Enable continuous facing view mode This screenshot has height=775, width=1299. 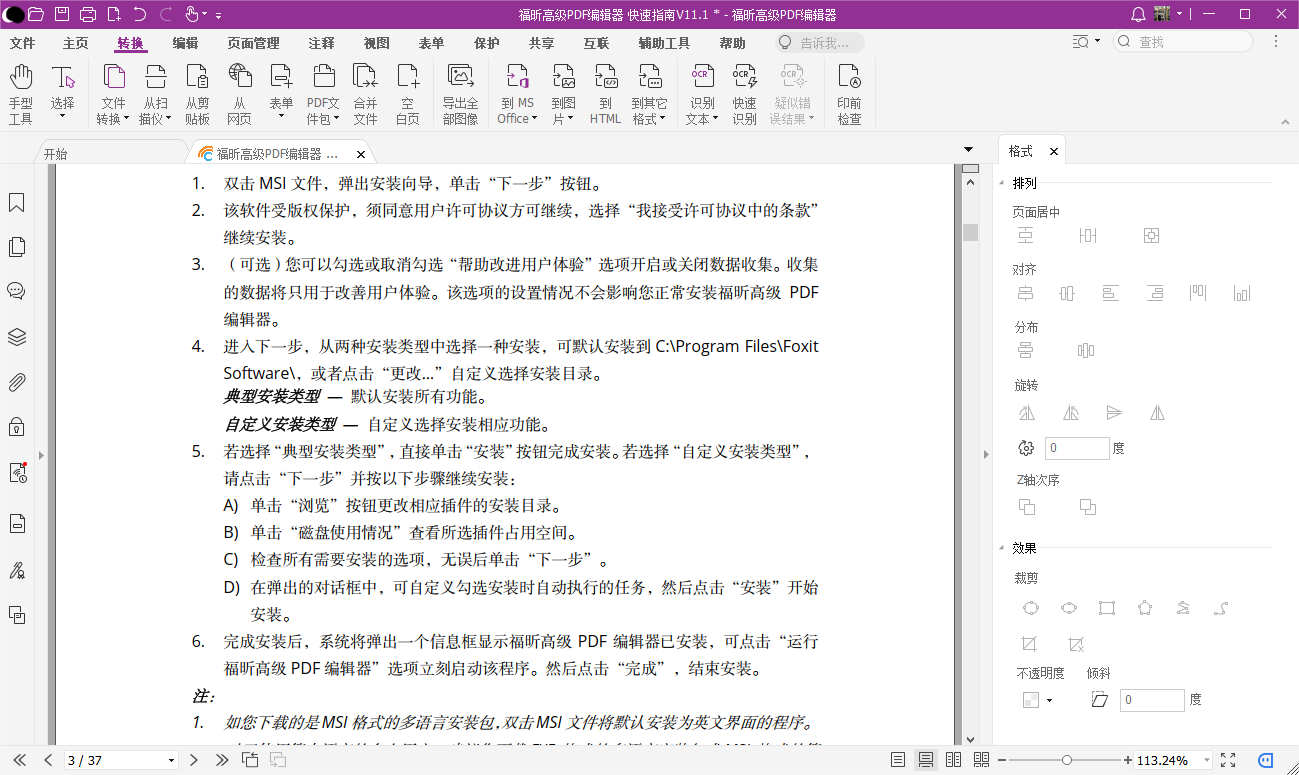tap(981, 760)
